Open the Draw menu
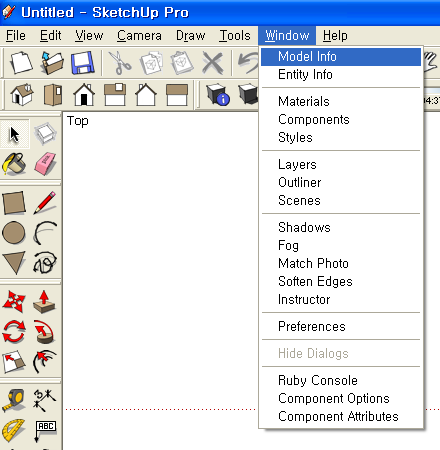This screenshot has height=450, width=440. (191, 36)
